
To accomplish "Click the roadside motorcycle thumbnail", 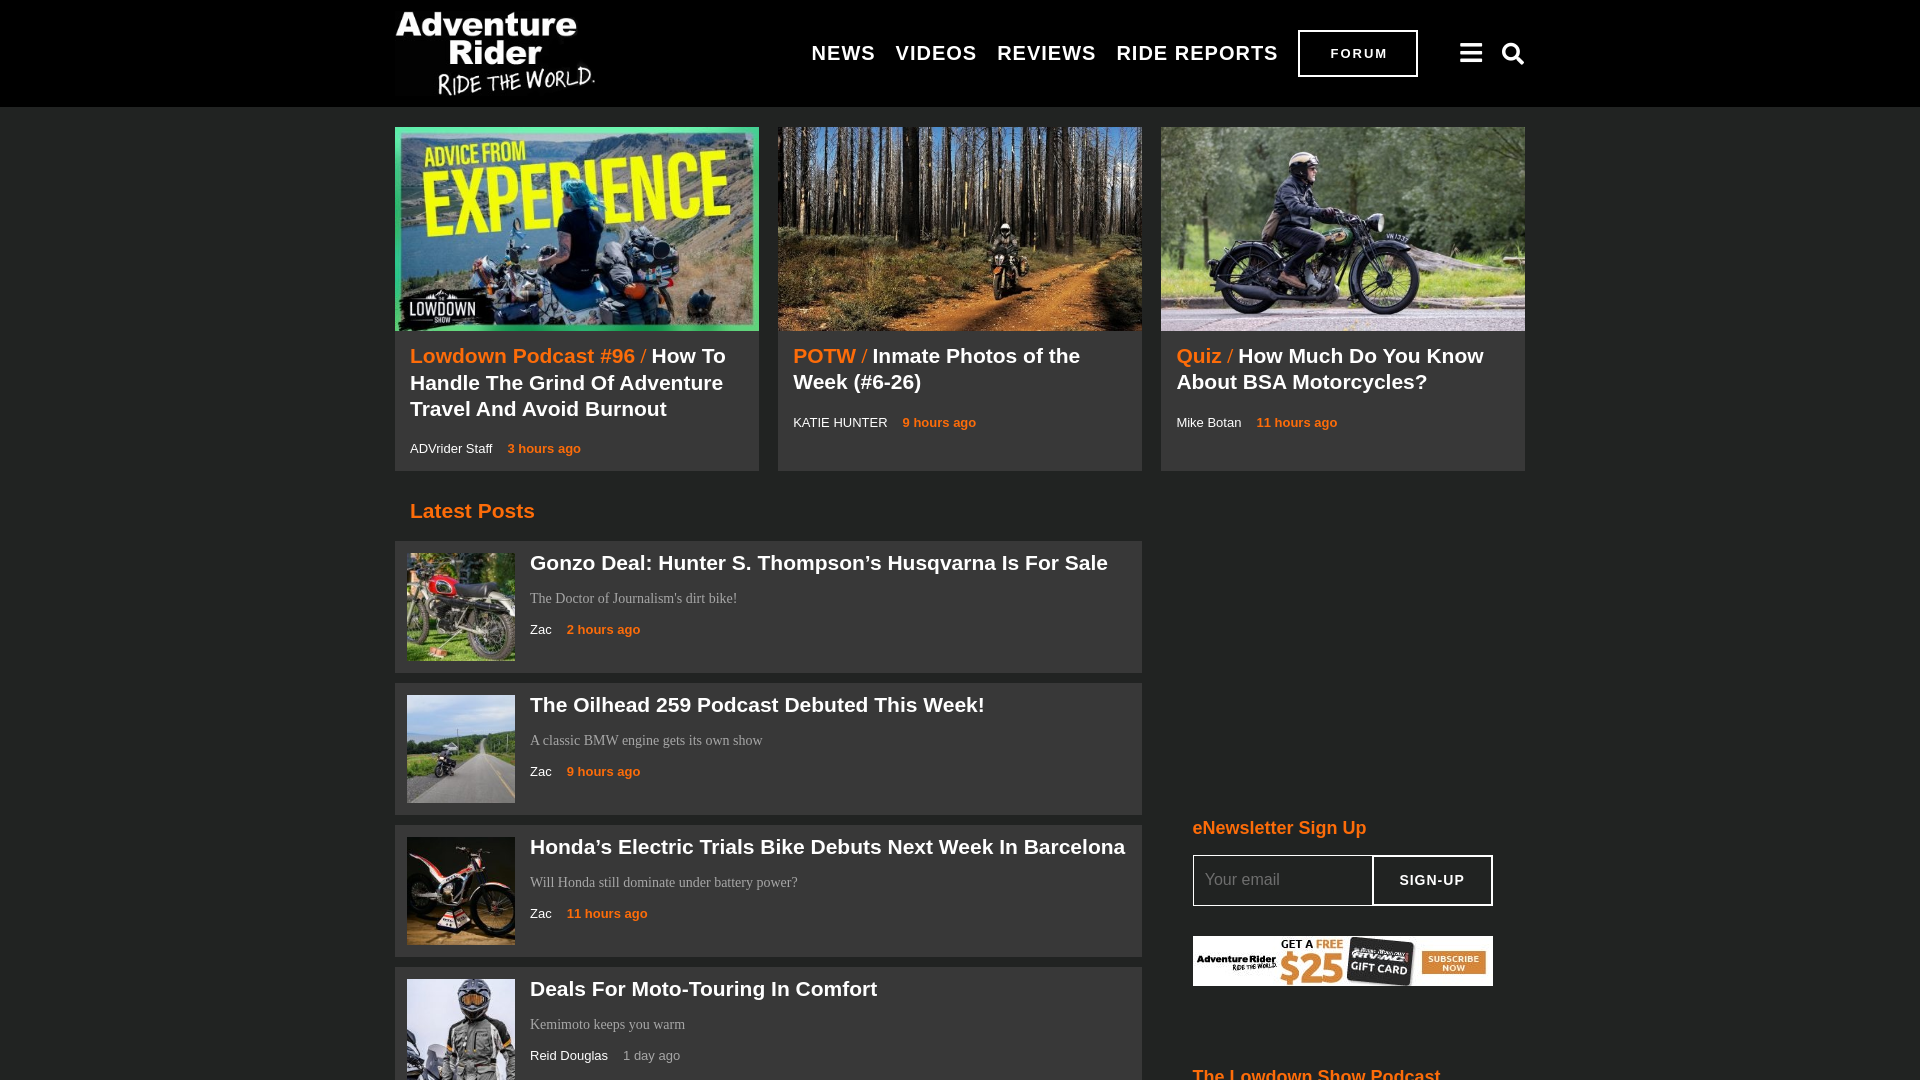I will (x=461, y=749).
